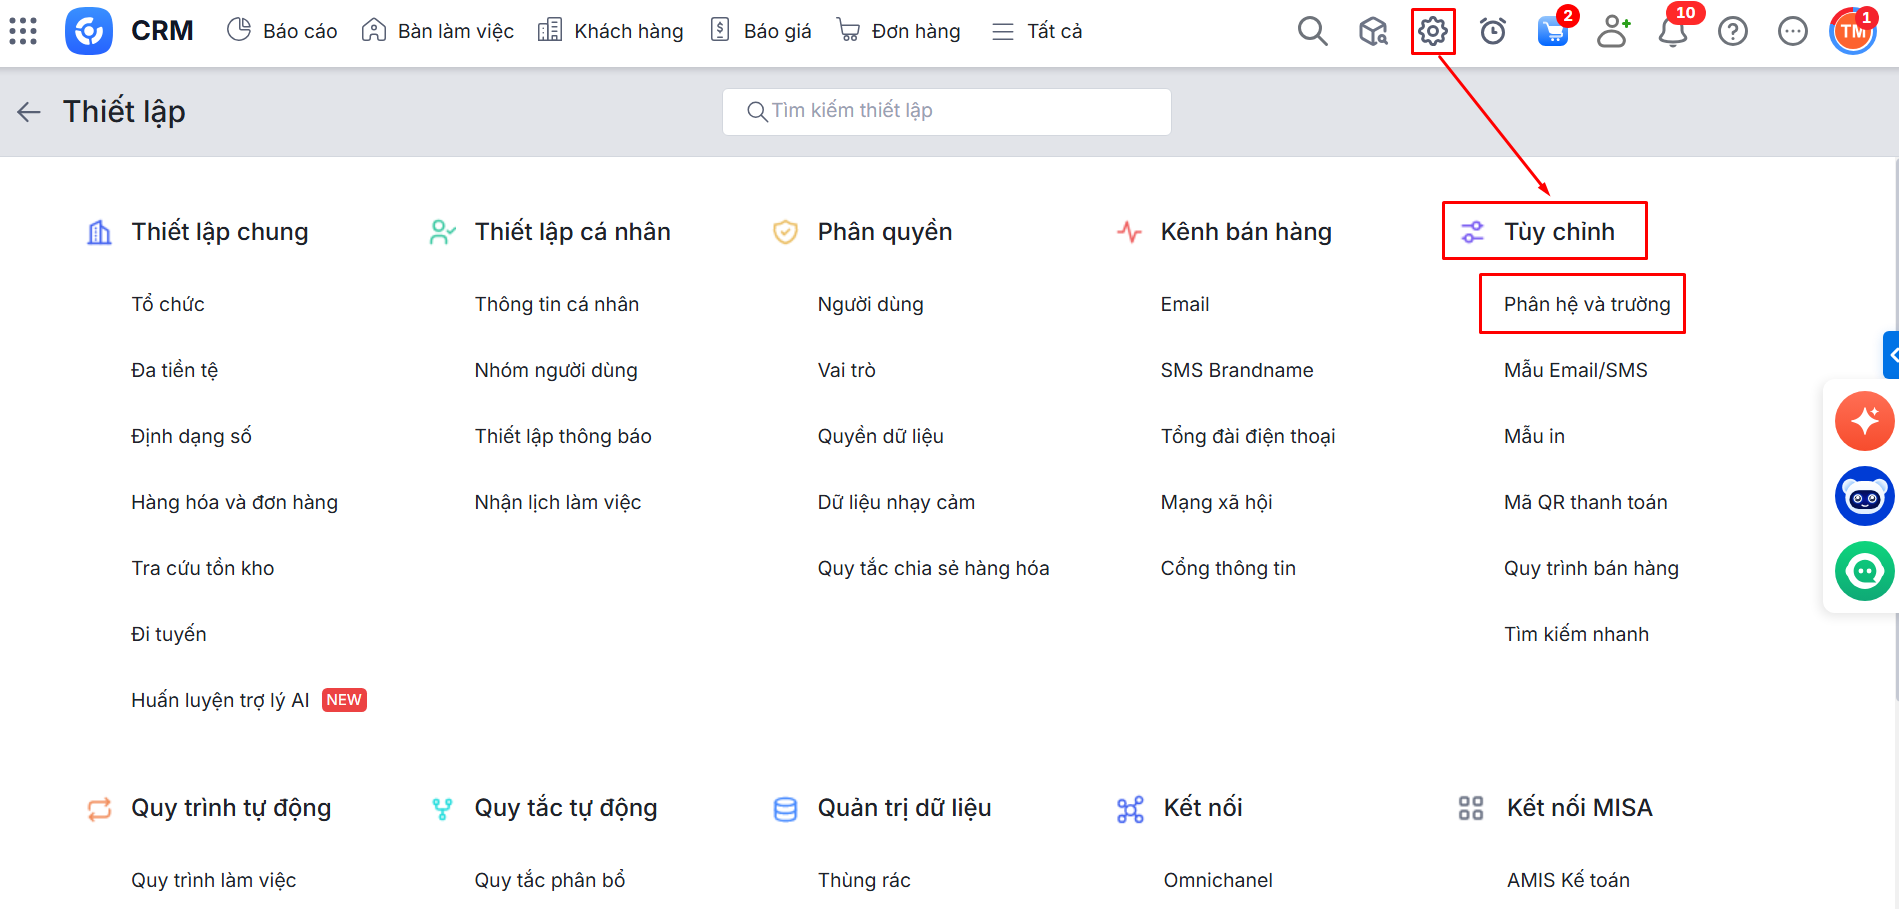
Task: Open the Báo giá menu
Action: pos(760,31)
